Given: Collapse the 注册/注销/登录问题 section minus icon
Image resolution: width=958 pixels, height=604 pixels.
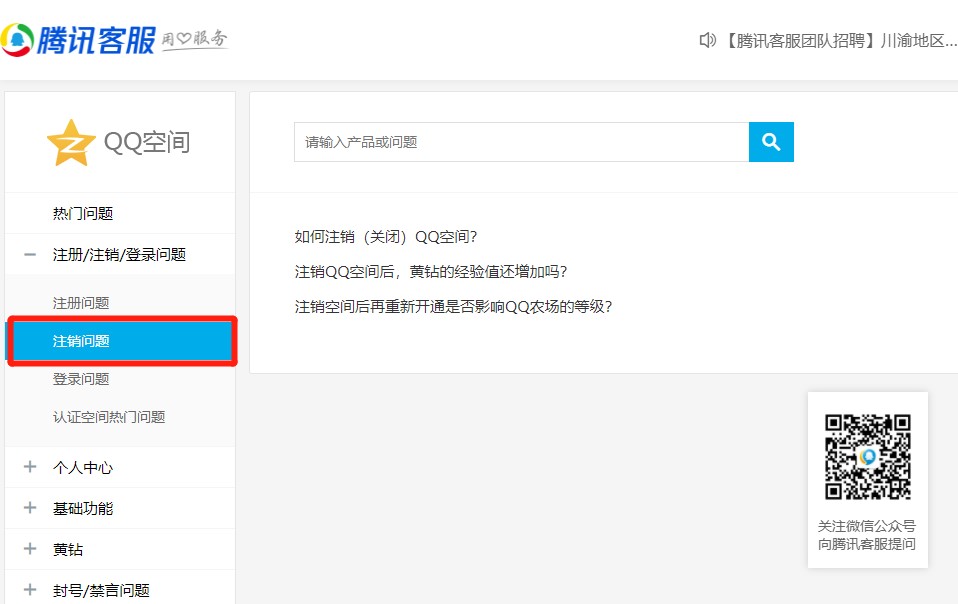Looking at the screenshot, I should coord(30,255).
